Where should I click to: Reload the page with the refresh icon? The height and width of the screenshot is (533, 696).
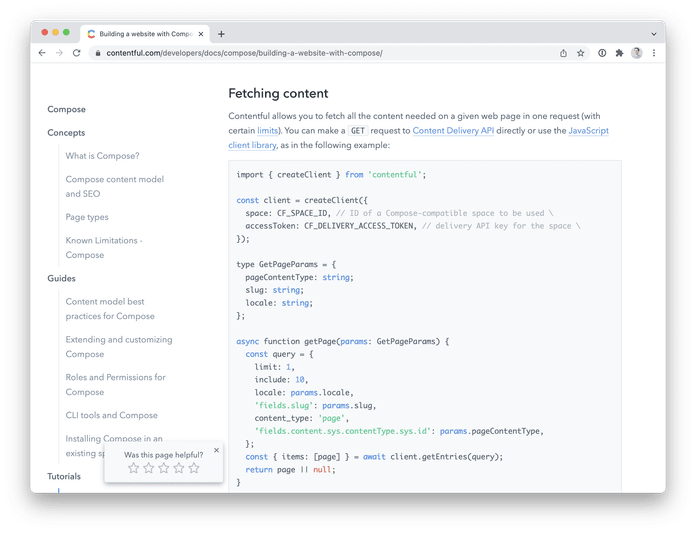click(77, 53)
